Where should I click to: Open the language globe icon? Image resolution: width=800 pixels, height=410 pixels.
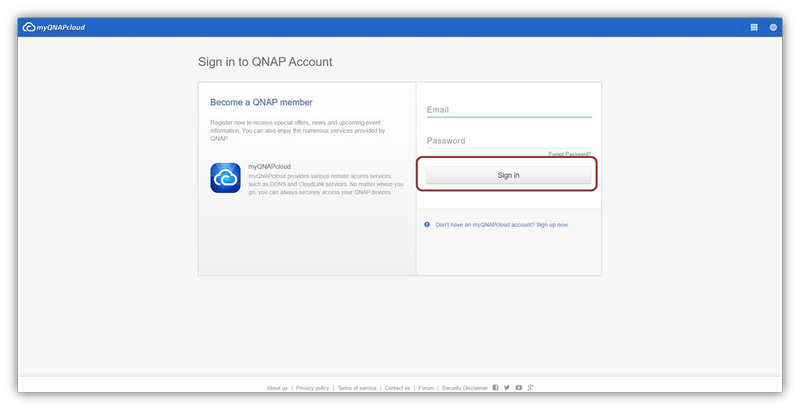click(773, 27)
